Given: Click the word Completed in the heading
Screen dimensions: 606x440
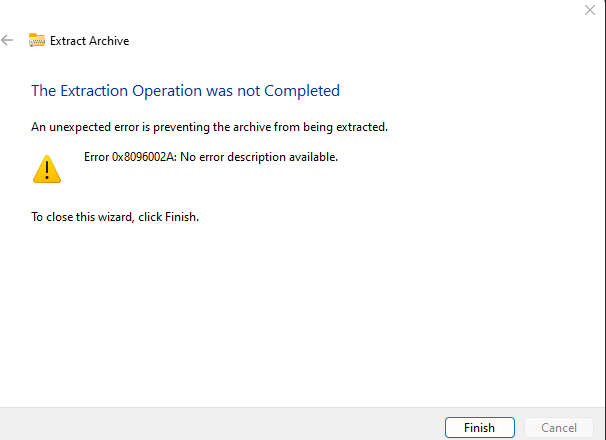Looking at the screenshot, I should [x=302, y=91].
